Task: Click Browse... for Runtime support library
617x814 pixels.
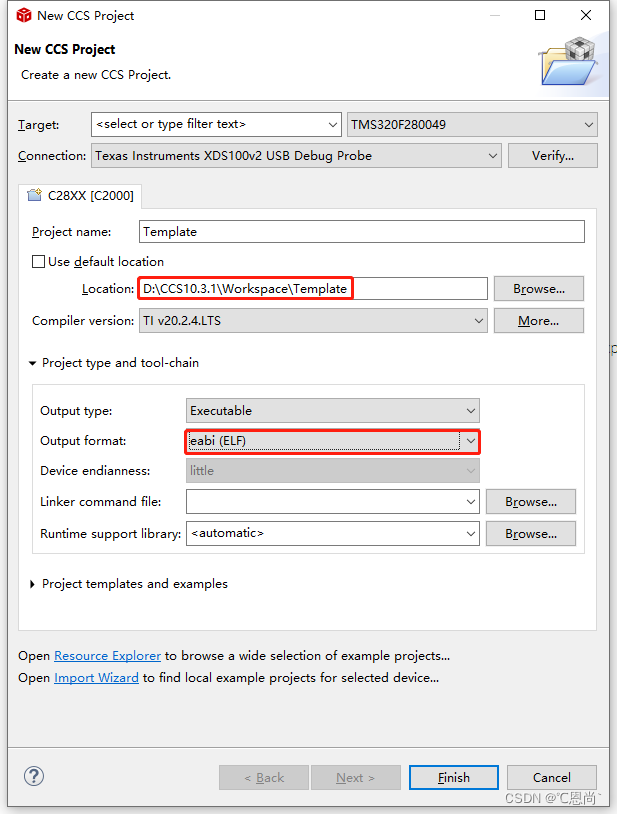Action: click(x=531, y=534)
